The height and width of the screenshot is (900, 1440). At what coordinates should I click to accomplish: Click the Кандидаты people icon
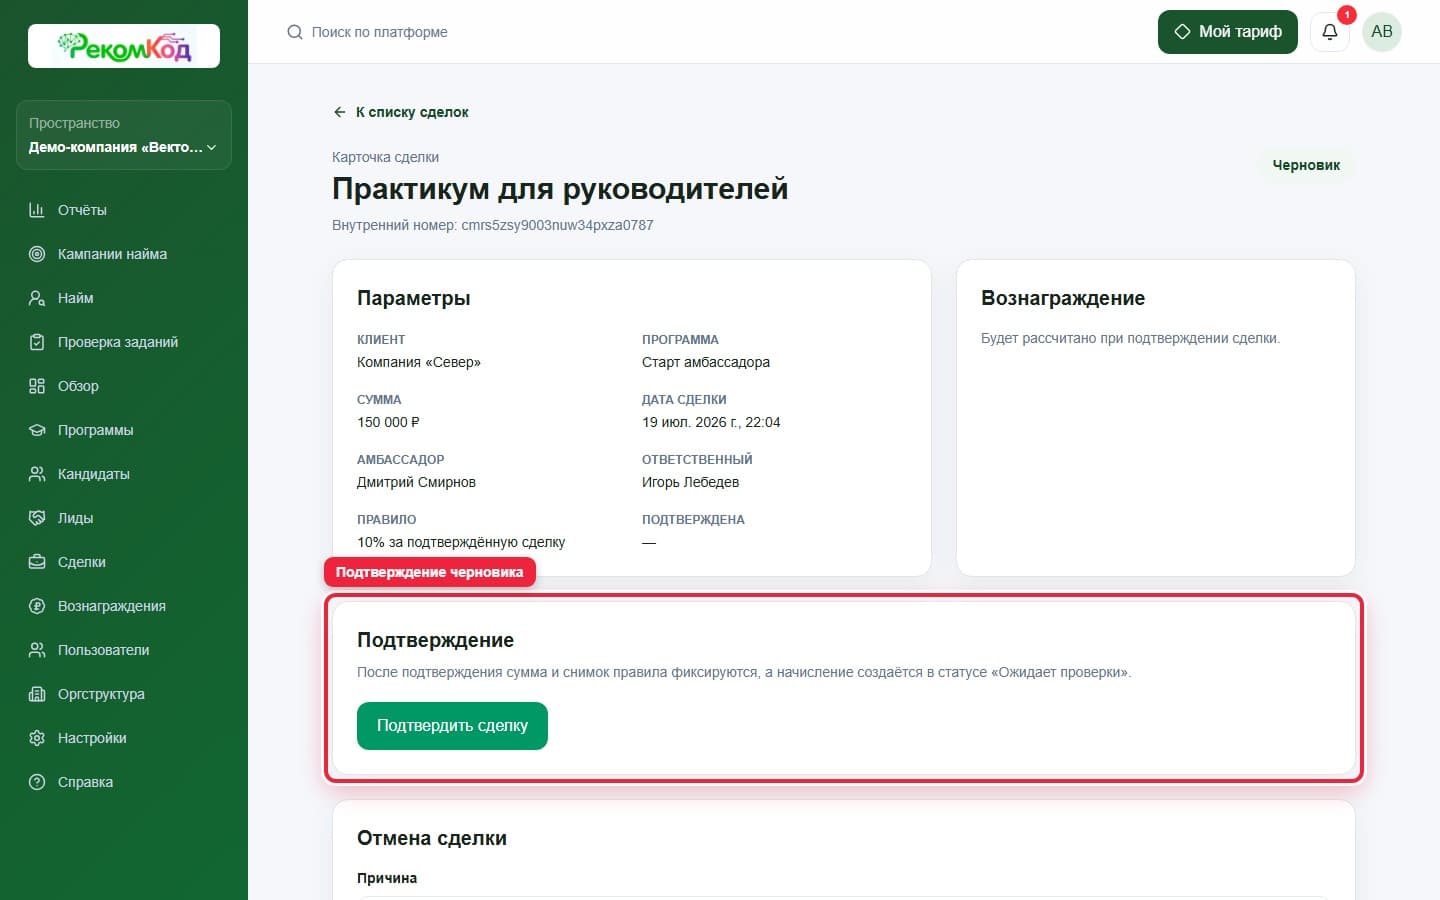[37, 474]
